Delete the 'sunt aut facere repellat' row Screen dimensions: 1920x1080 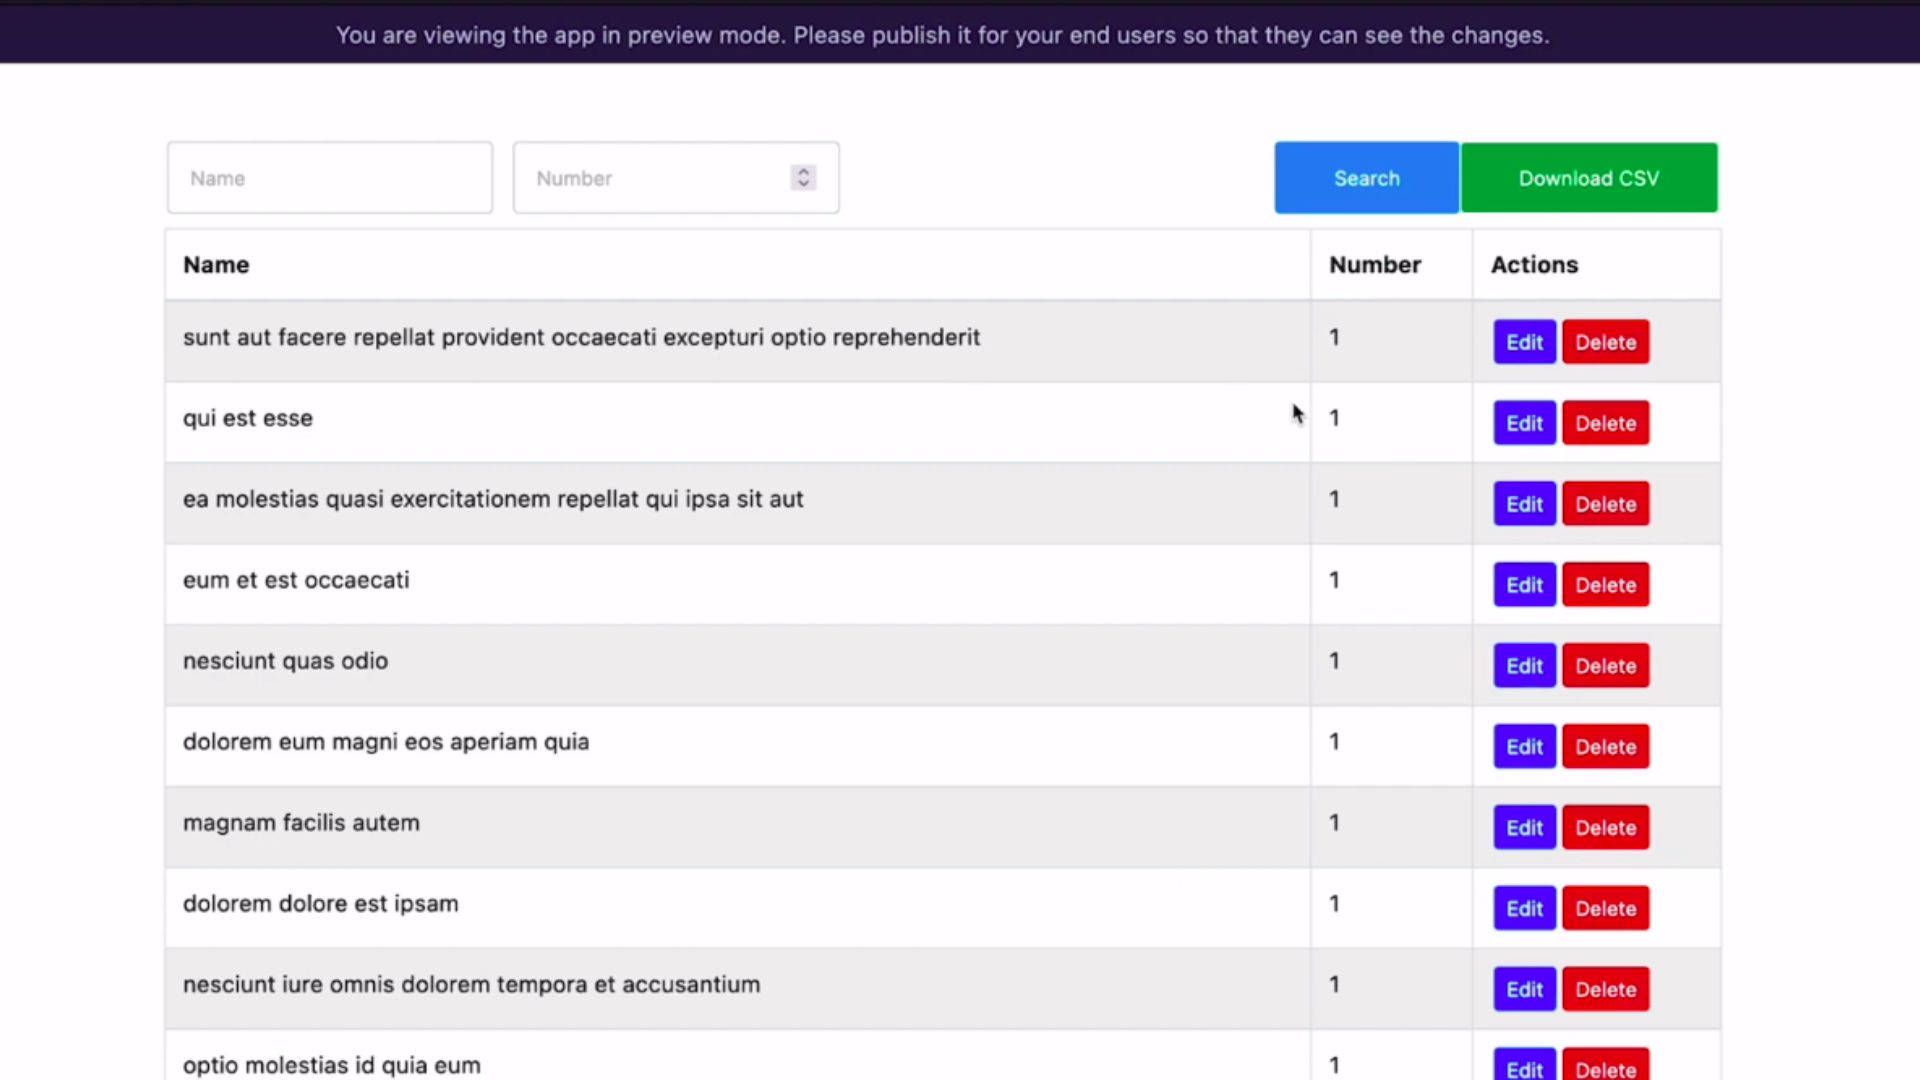(1606, 342)
